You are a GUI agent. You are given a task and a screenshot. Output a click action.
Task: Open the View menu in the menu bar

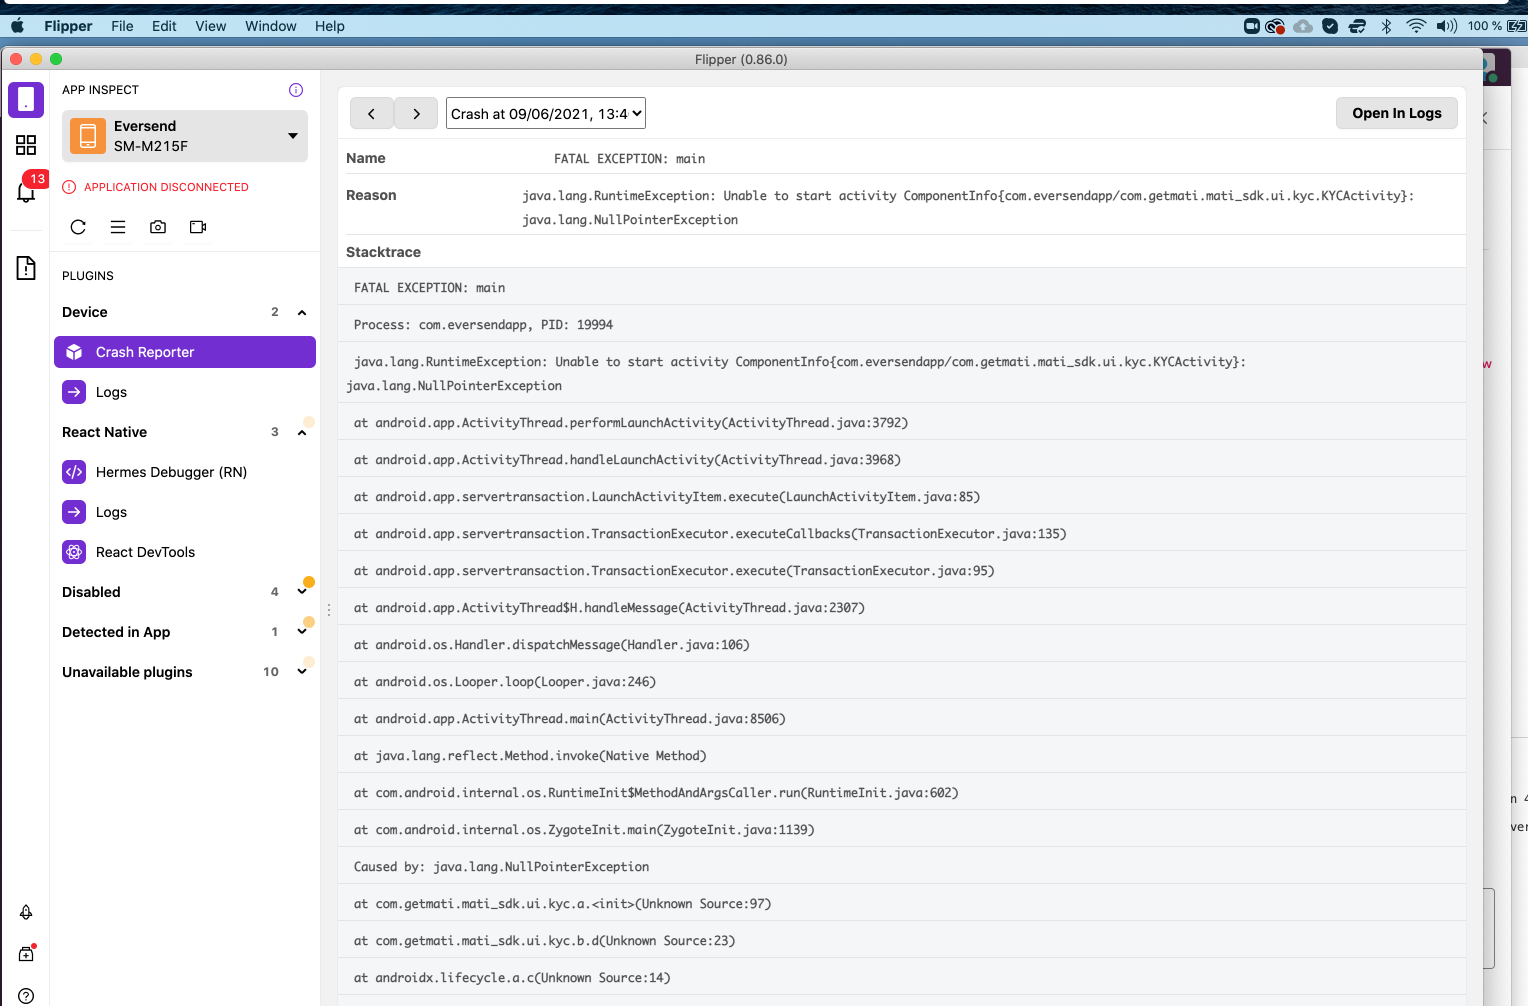[x=210, y=26]
